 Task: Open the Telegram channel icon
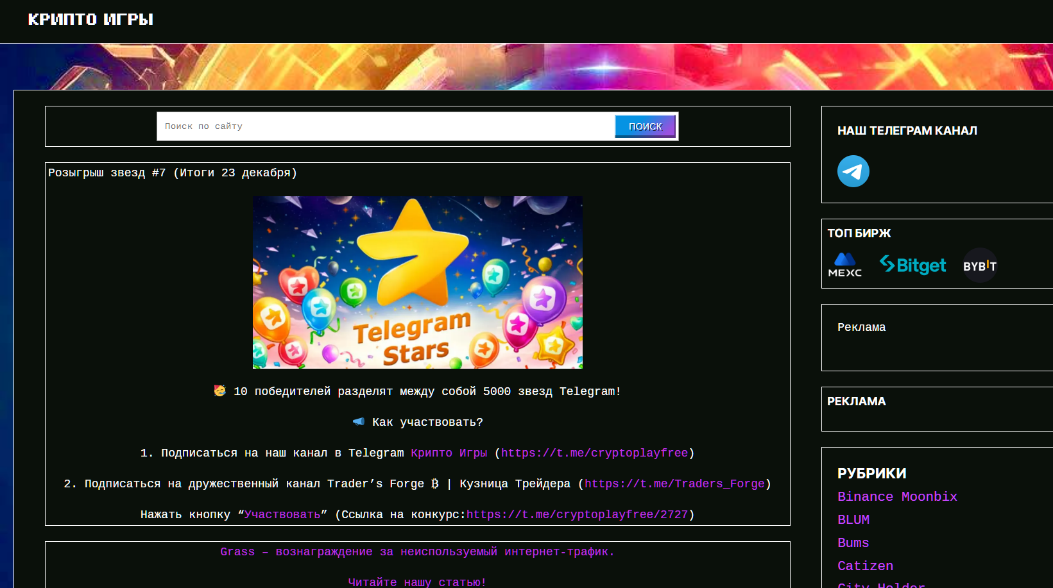pos(853,171)
